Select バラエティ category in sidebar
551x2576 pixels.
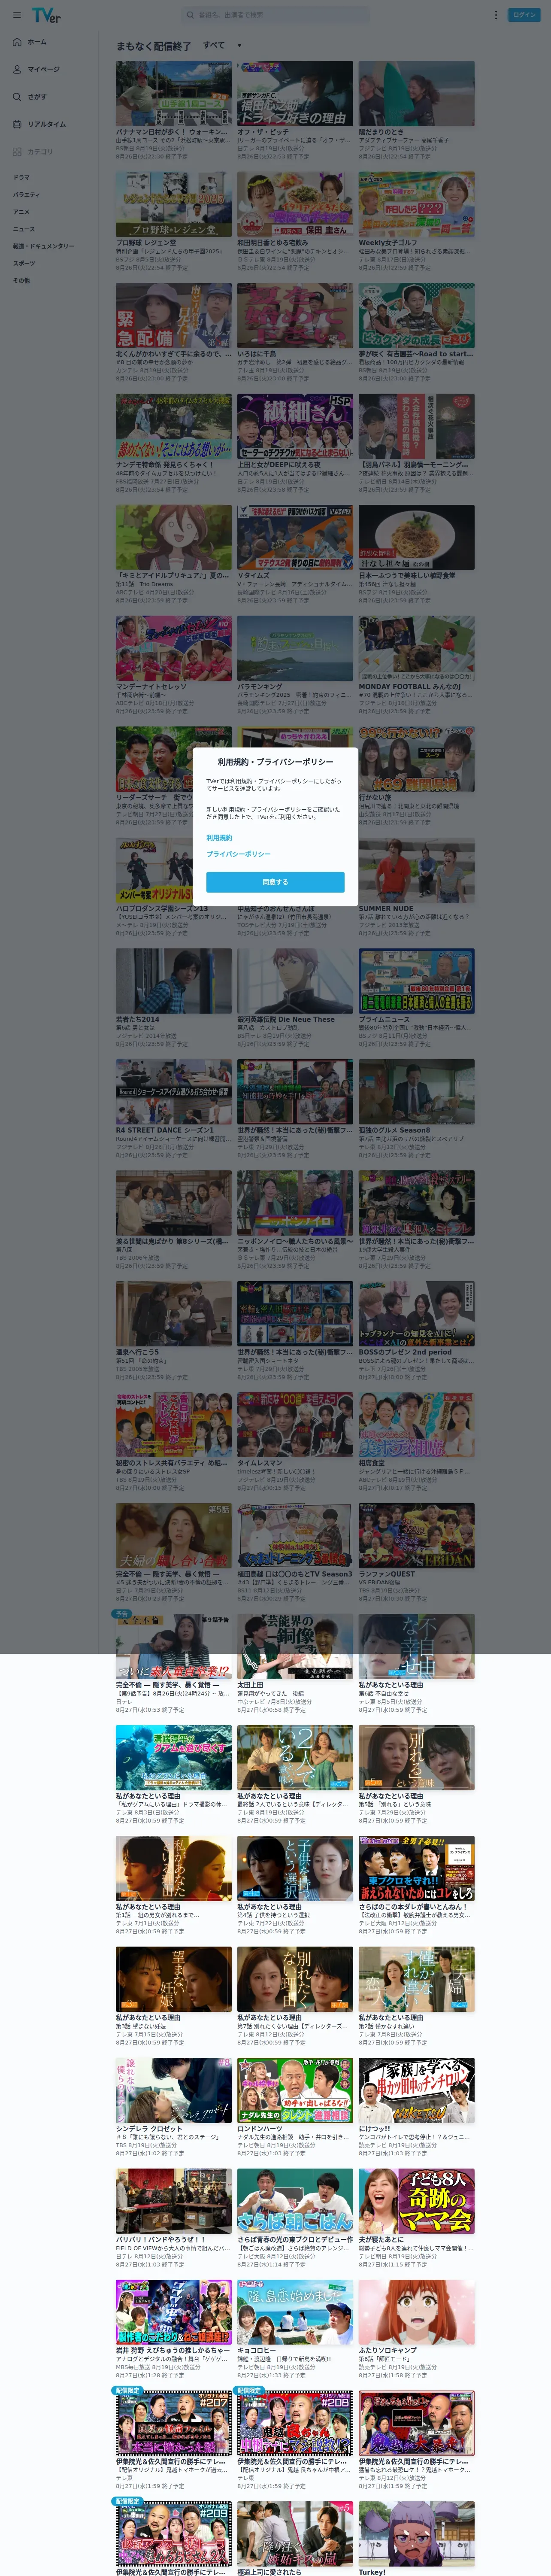click(26, 194)
